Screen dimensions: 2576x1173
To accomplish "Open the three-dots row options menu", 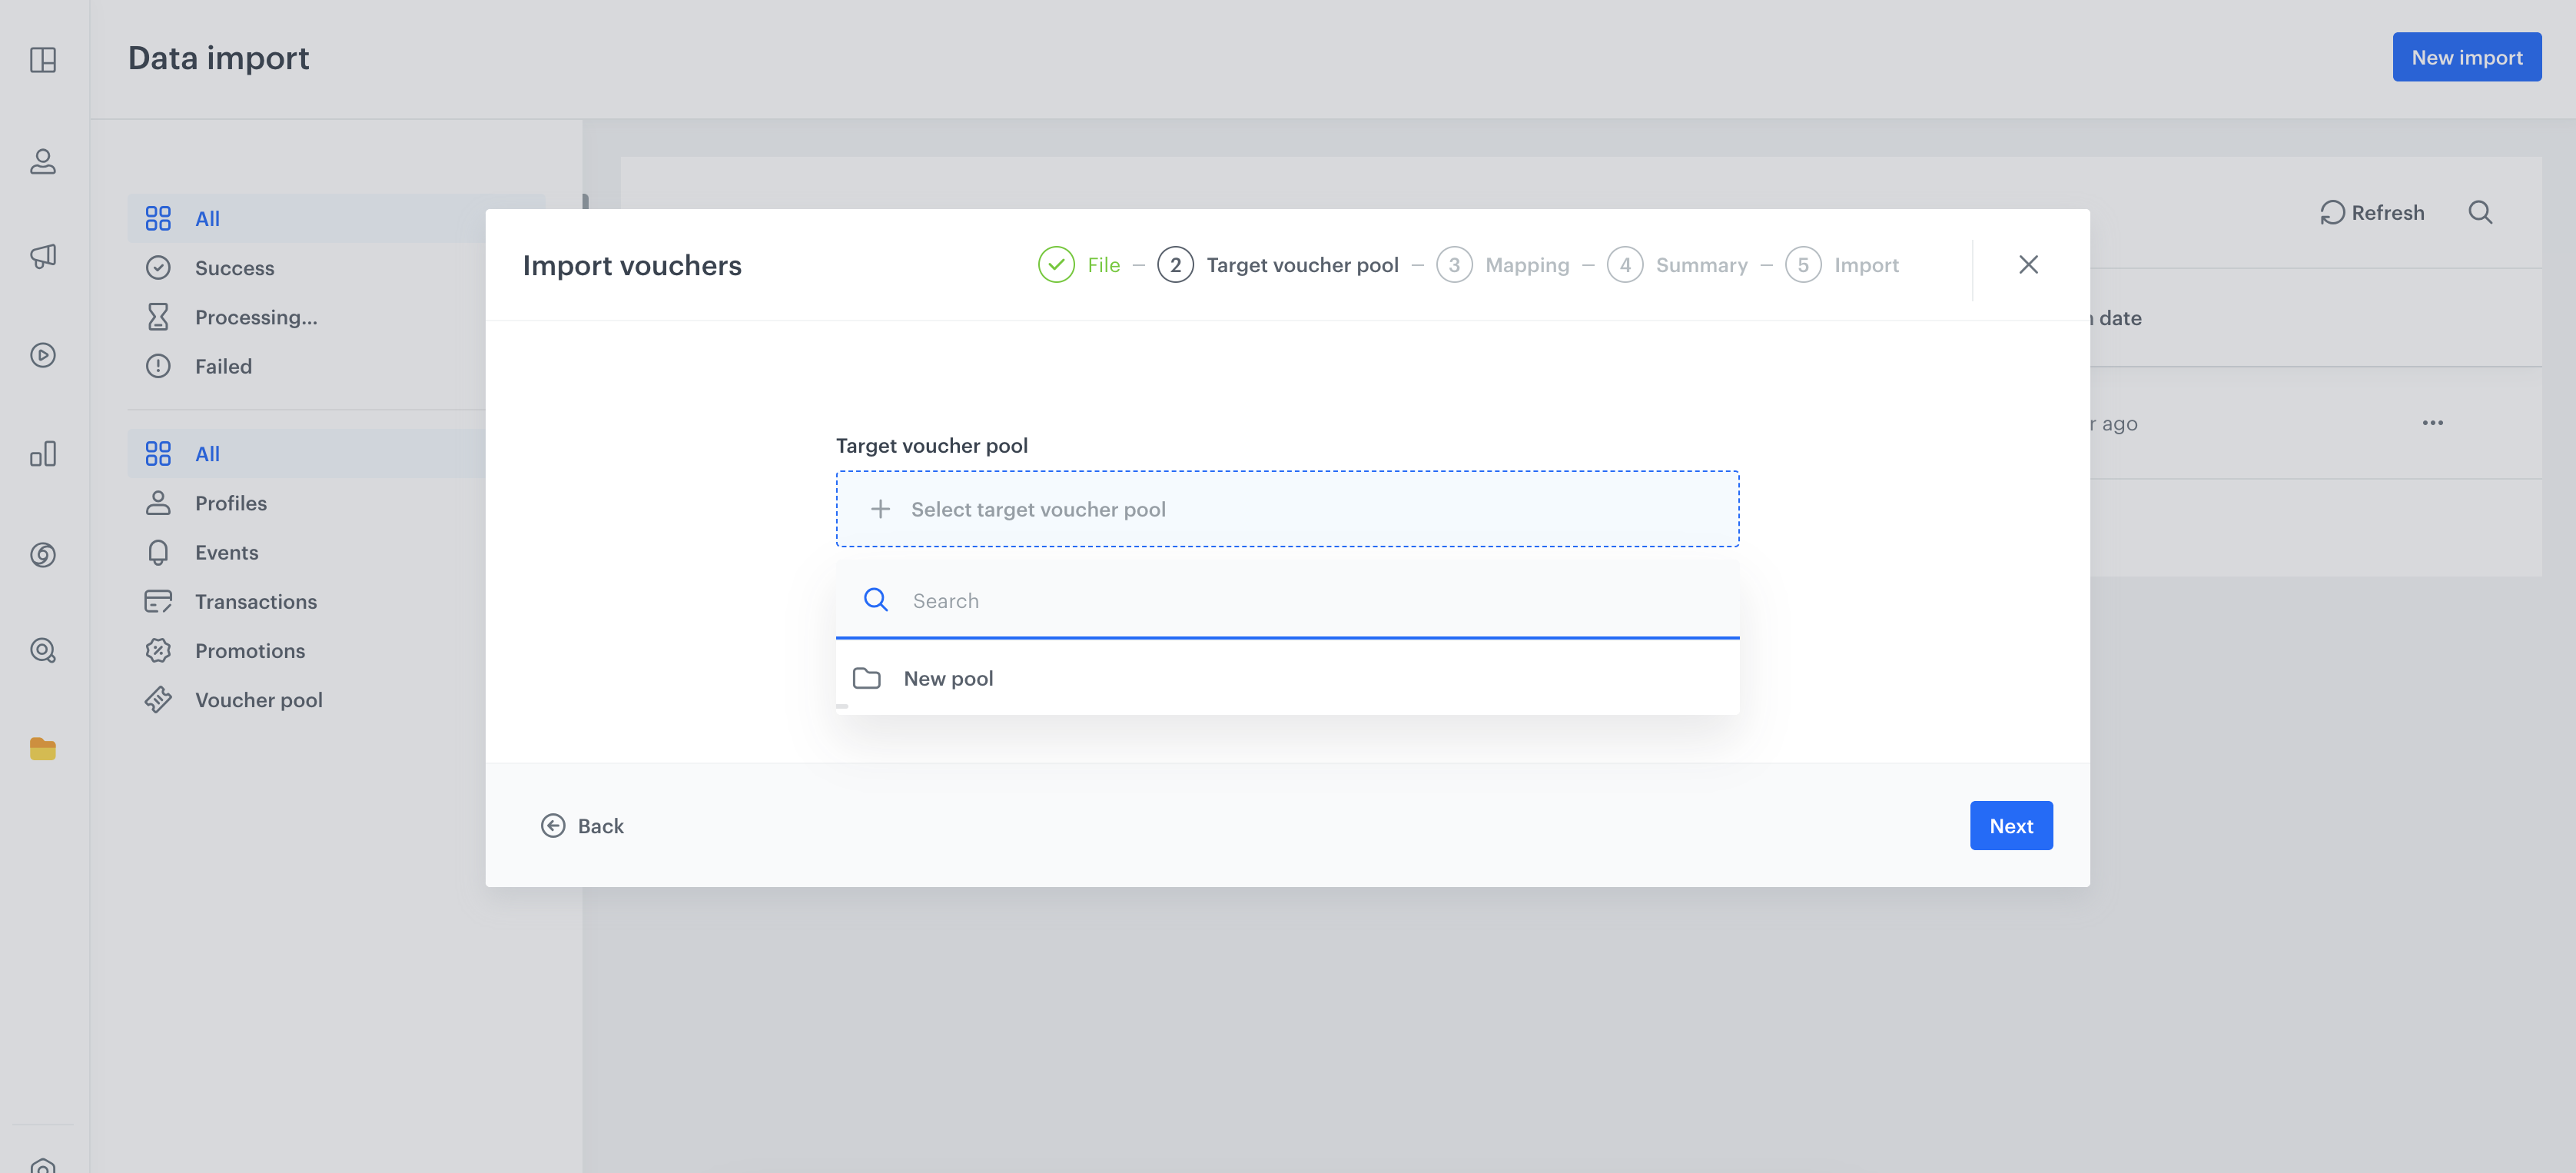I will (x=2432, y=423).
